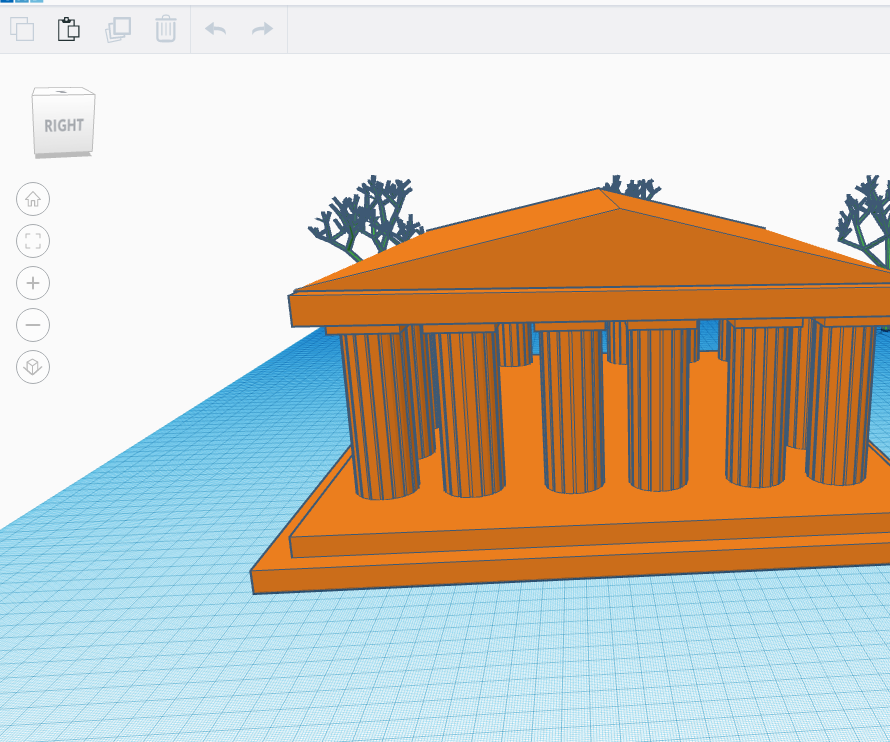Click the Paste icon in the toolbar
This screenshot has width=890, height=742.
(x=70, y=29)
